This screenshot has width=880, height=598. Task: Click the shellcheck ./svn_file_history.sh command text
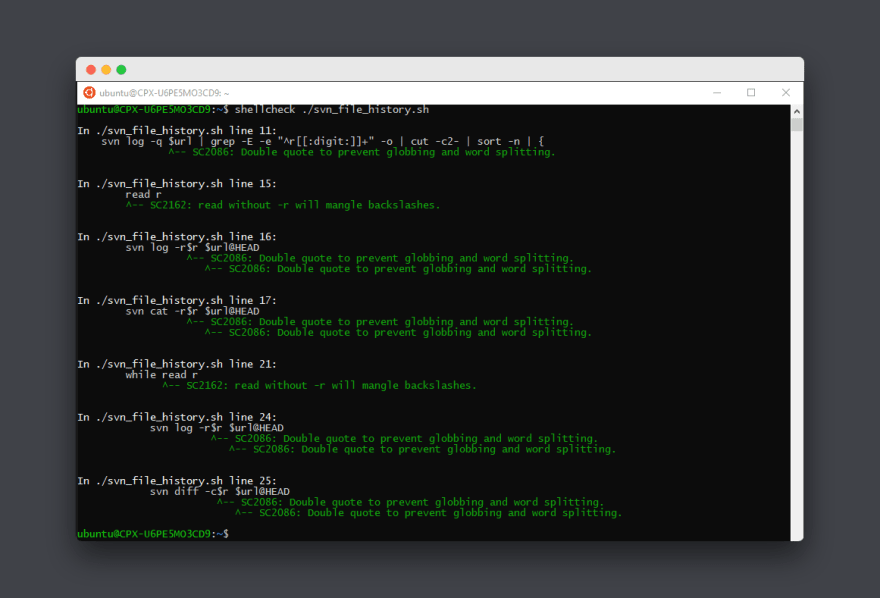tap(332, 109)
